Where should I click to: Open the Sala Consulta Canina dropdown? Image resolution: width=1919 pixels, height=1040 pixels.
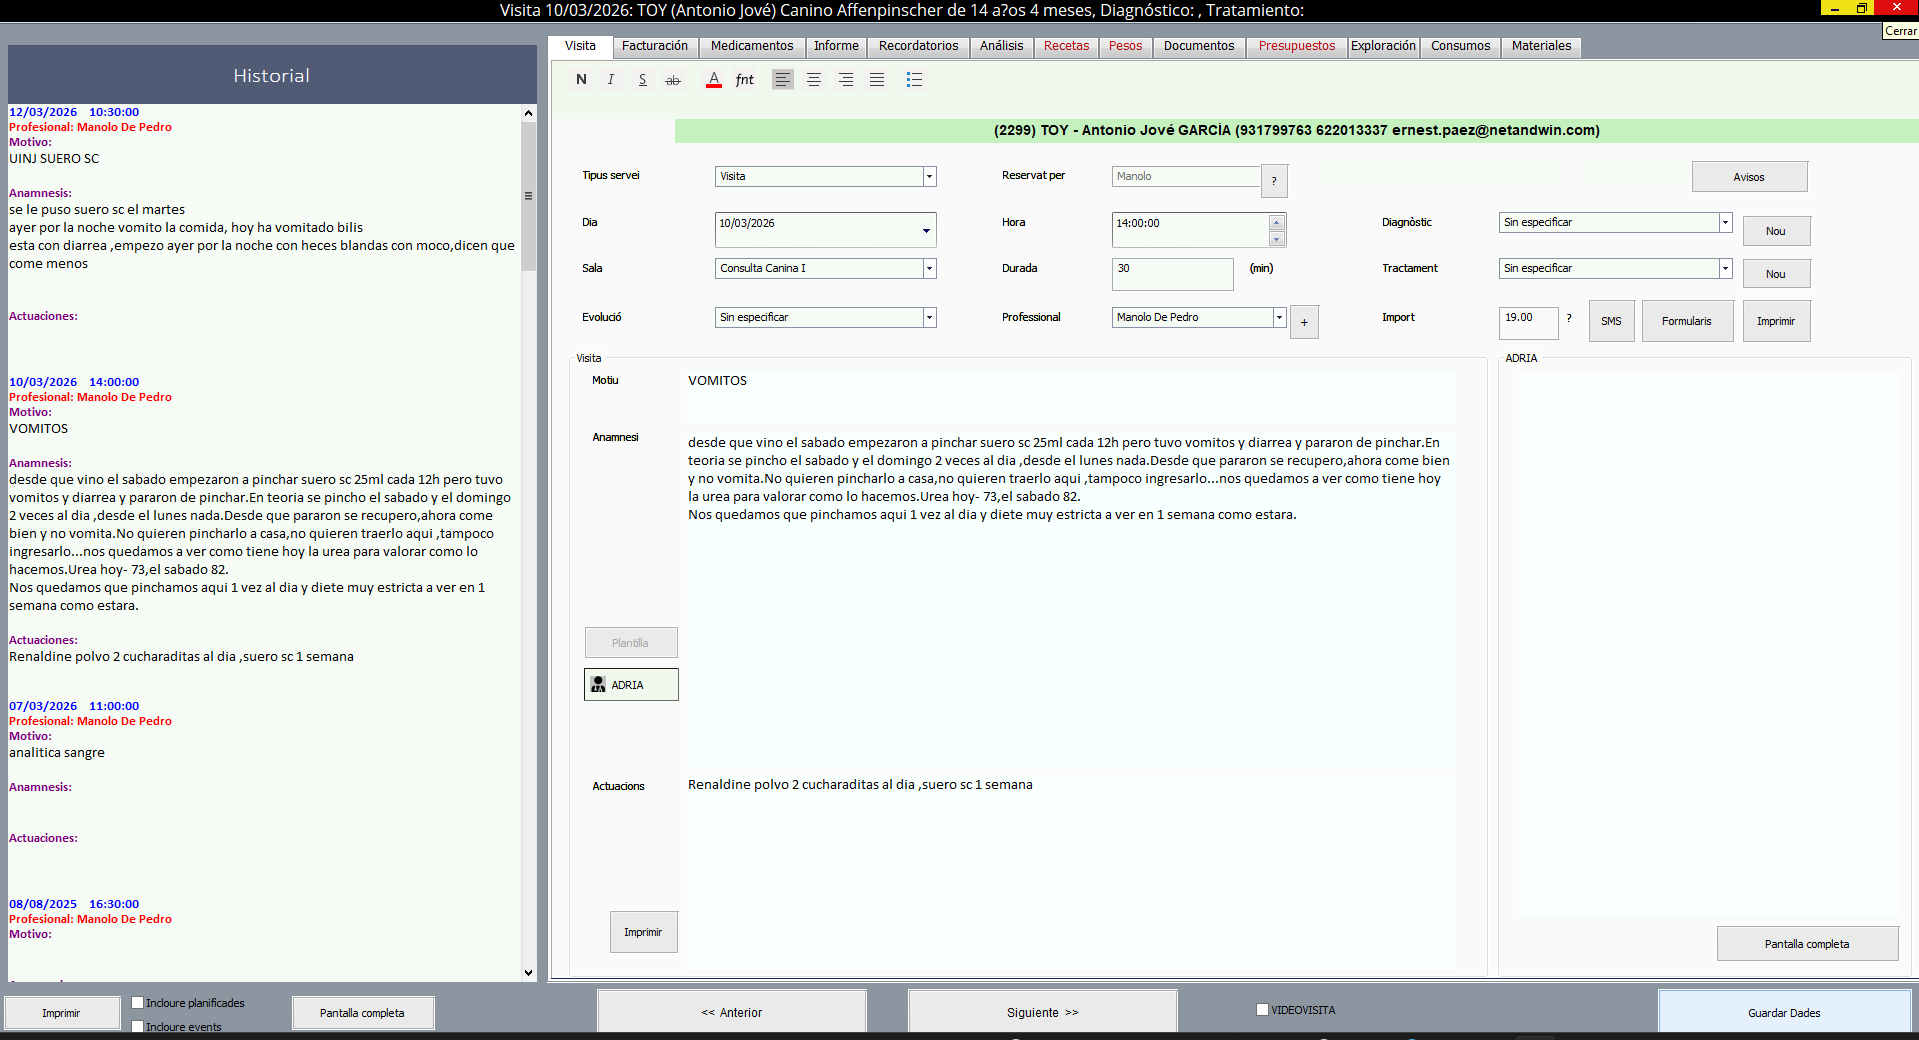tap(929, 268)
